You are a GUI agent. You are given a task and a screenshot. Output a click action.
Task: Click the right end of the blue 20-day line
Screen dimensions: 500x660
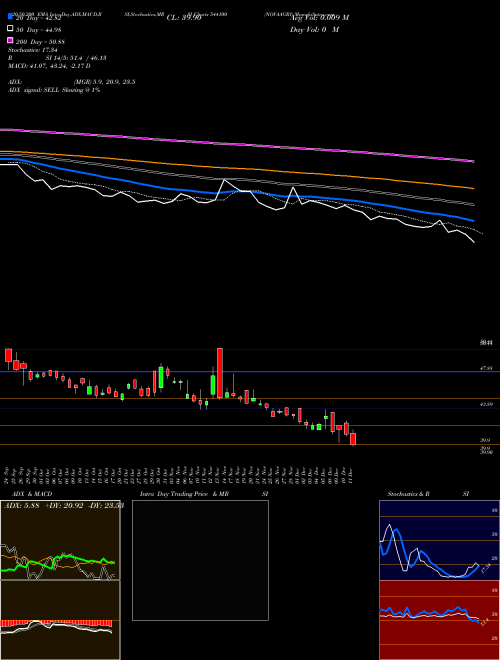pos(473,220)
